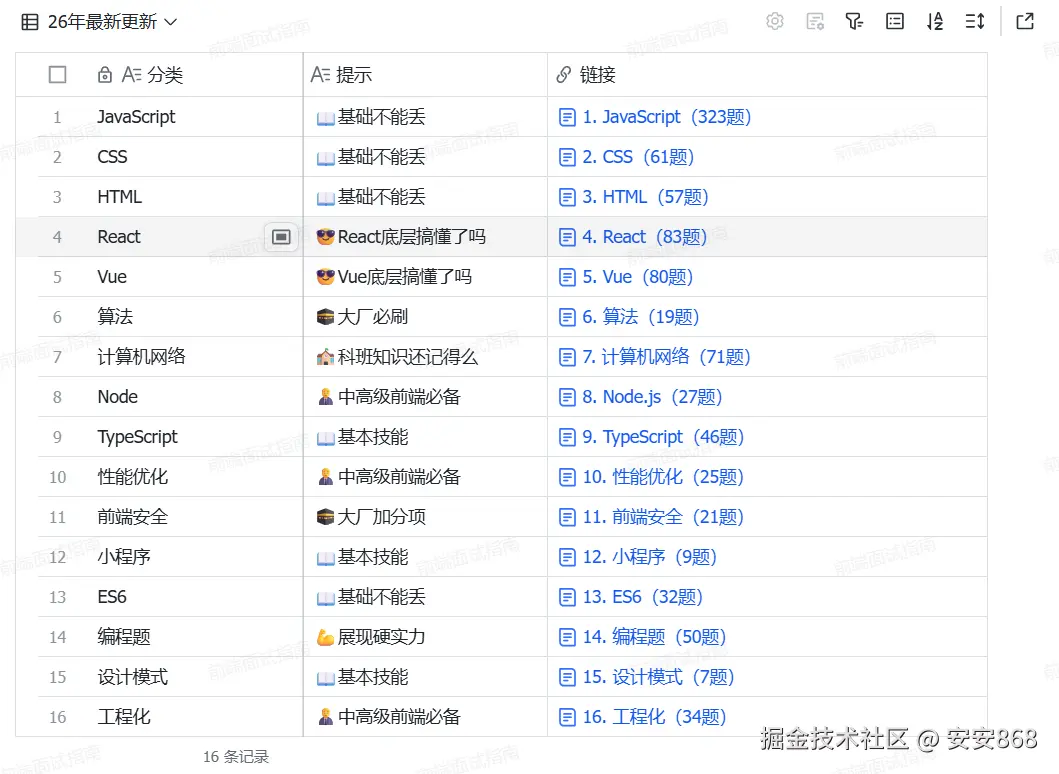Click the 链接 column header

pos(767,74)
